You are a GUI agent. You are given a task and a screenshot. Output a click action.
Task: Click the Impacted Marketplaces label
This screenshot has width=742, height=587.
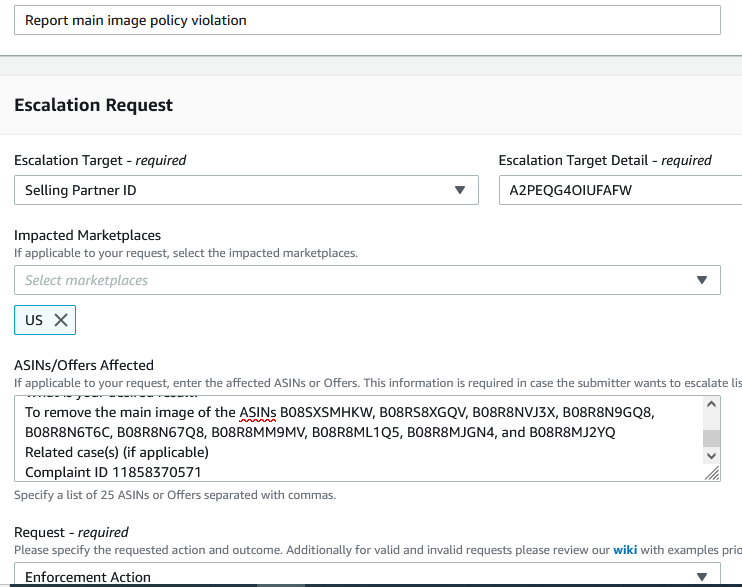[88, 235]
